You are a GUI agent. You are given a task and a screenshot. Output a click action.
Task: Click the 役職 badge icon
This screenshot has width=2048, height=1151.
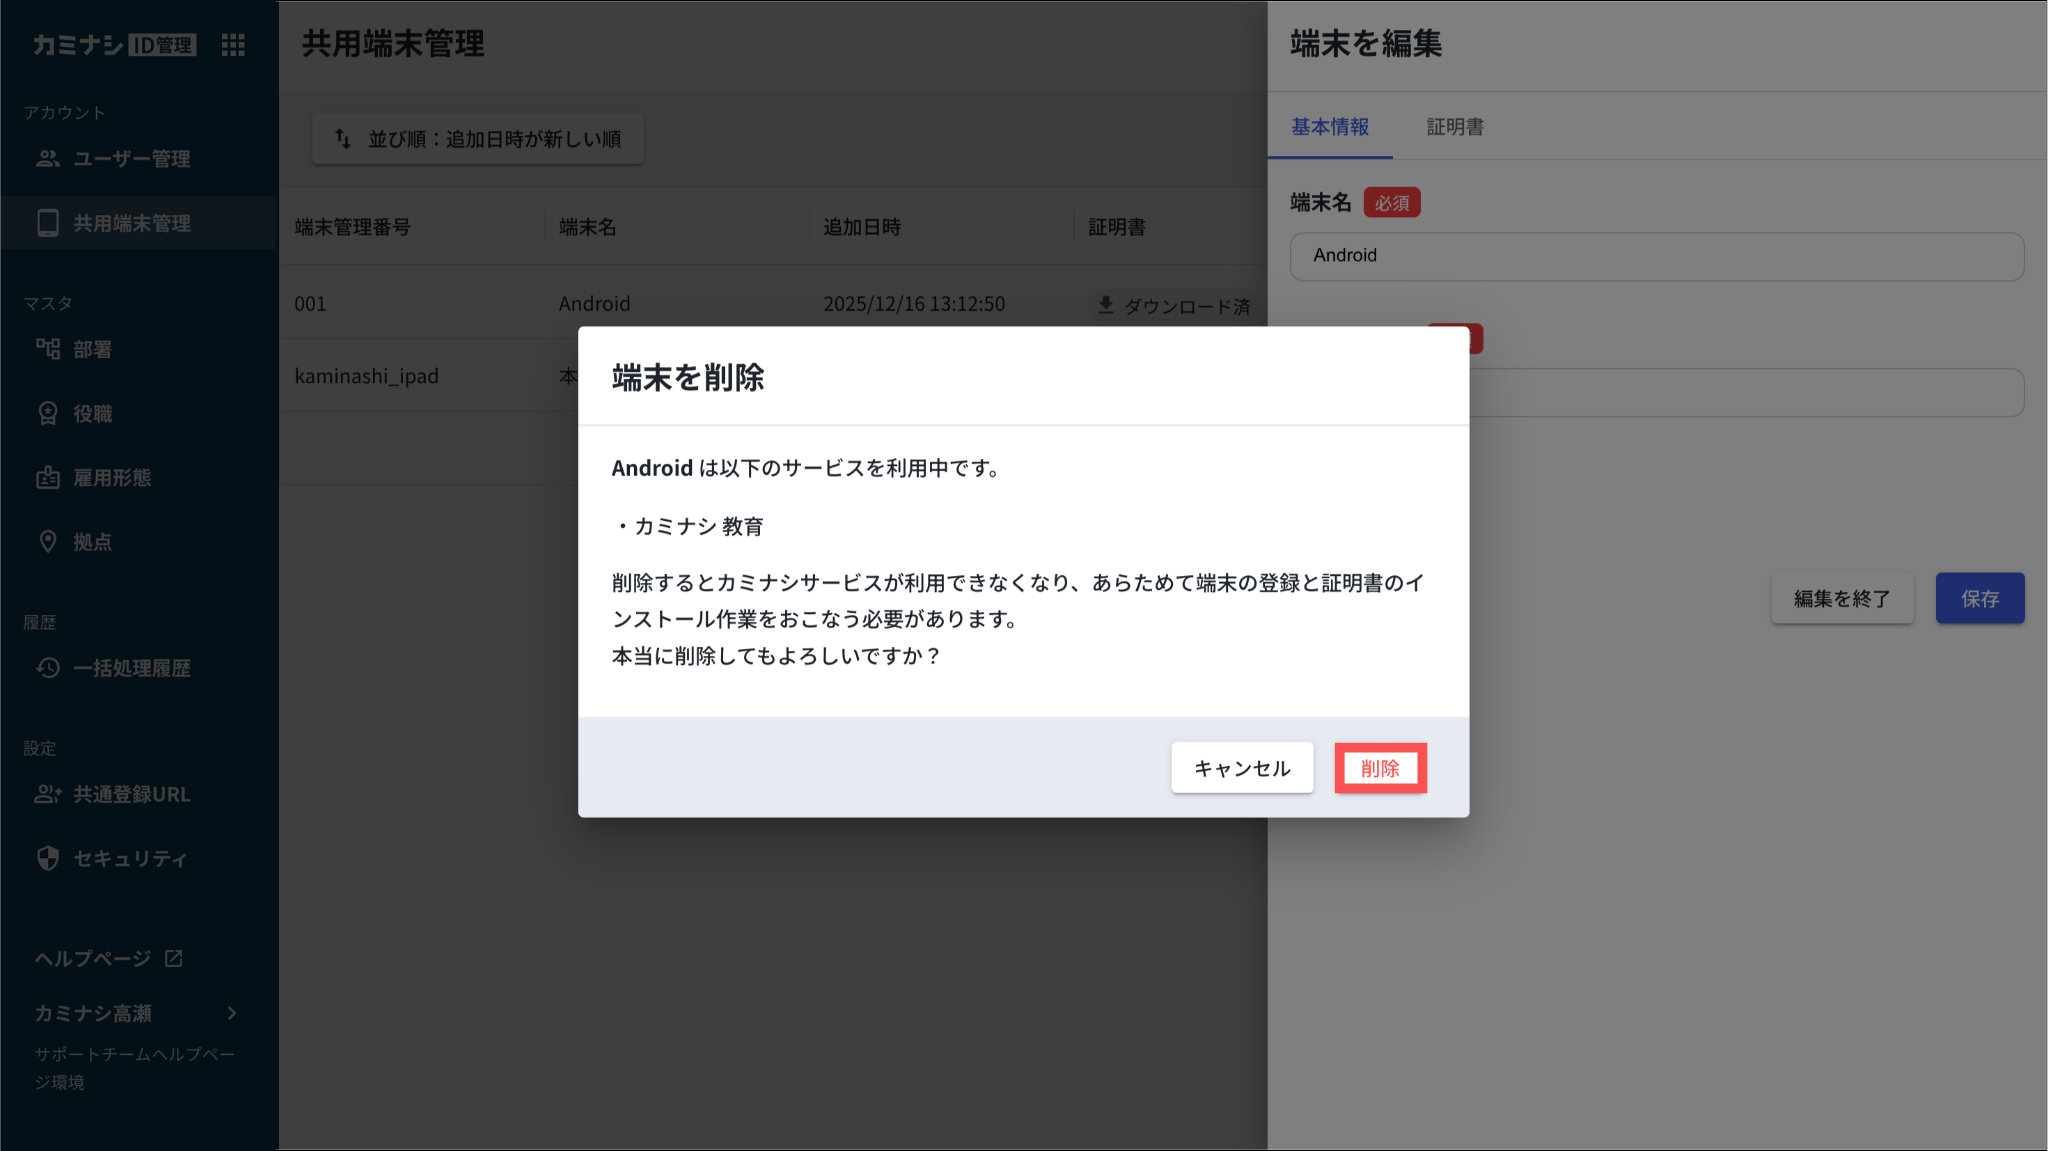[48, 413]
